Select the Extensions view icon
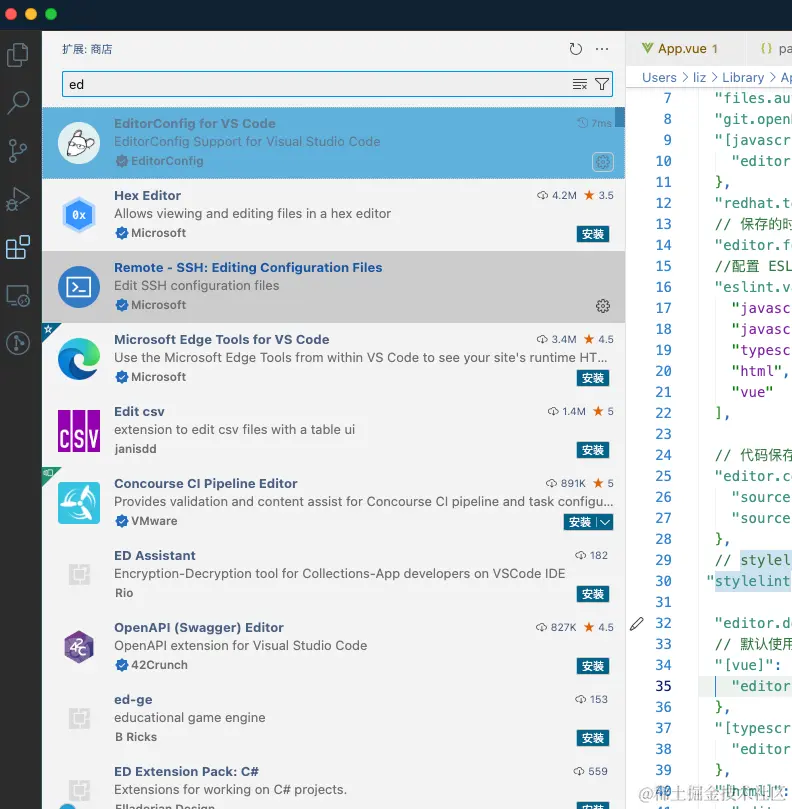This screenshot has height=809, width=792. click(18, 247)
